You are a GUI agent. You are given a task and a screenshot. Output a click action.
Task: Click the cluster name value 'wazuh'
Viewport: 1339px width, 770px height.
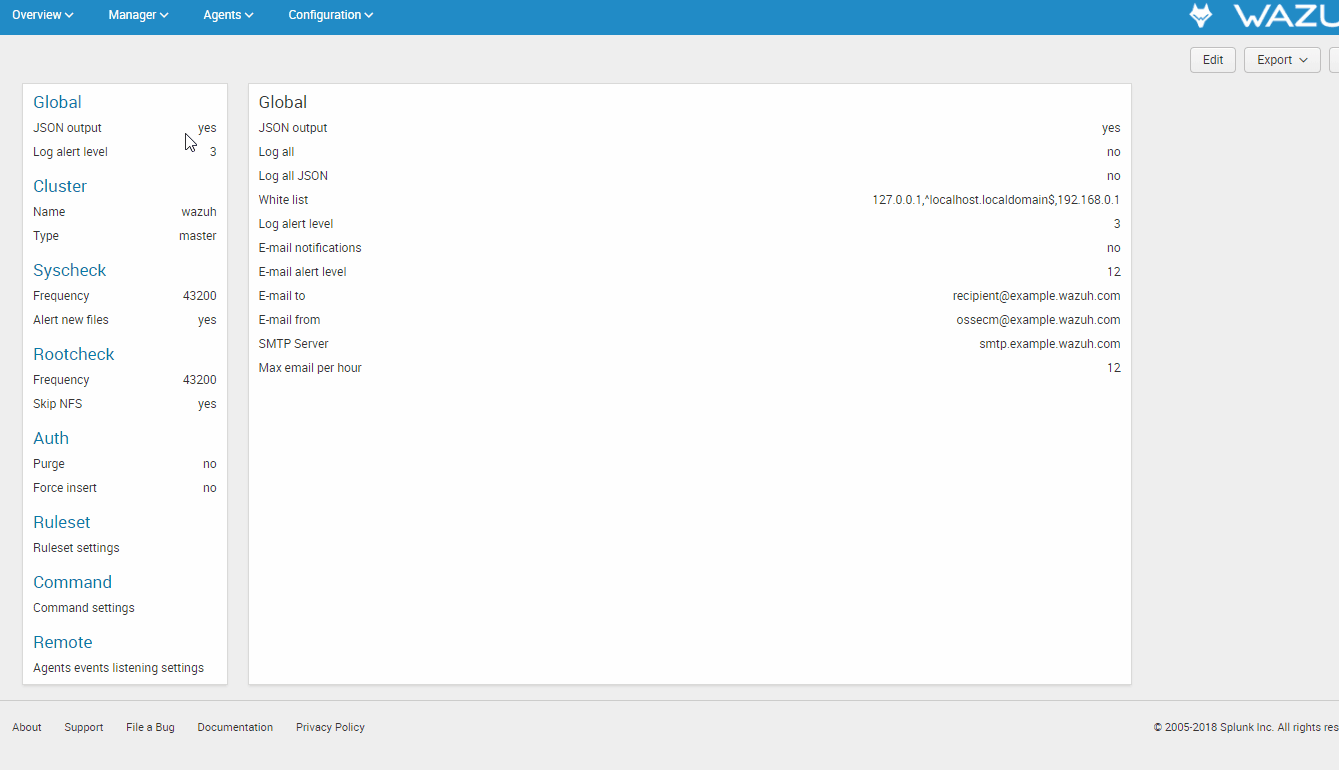[x=199, y=212]
